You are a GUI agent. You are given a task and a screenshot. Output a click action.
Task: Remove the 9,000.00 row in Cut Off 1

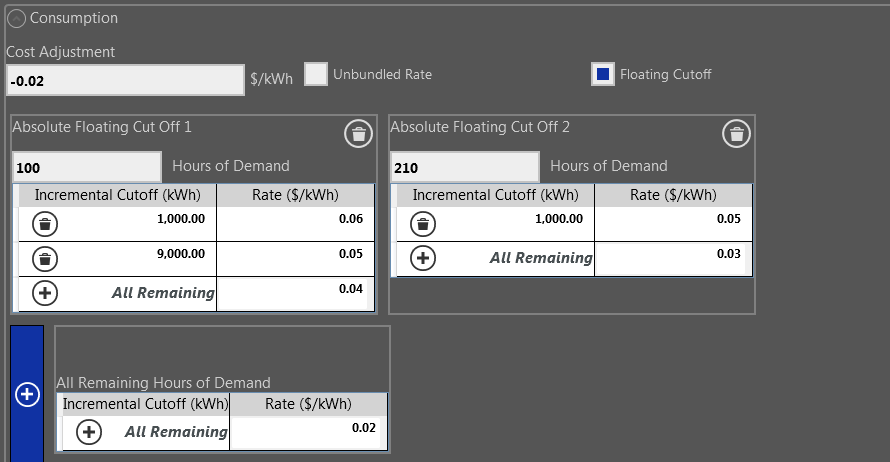[45, 259]
